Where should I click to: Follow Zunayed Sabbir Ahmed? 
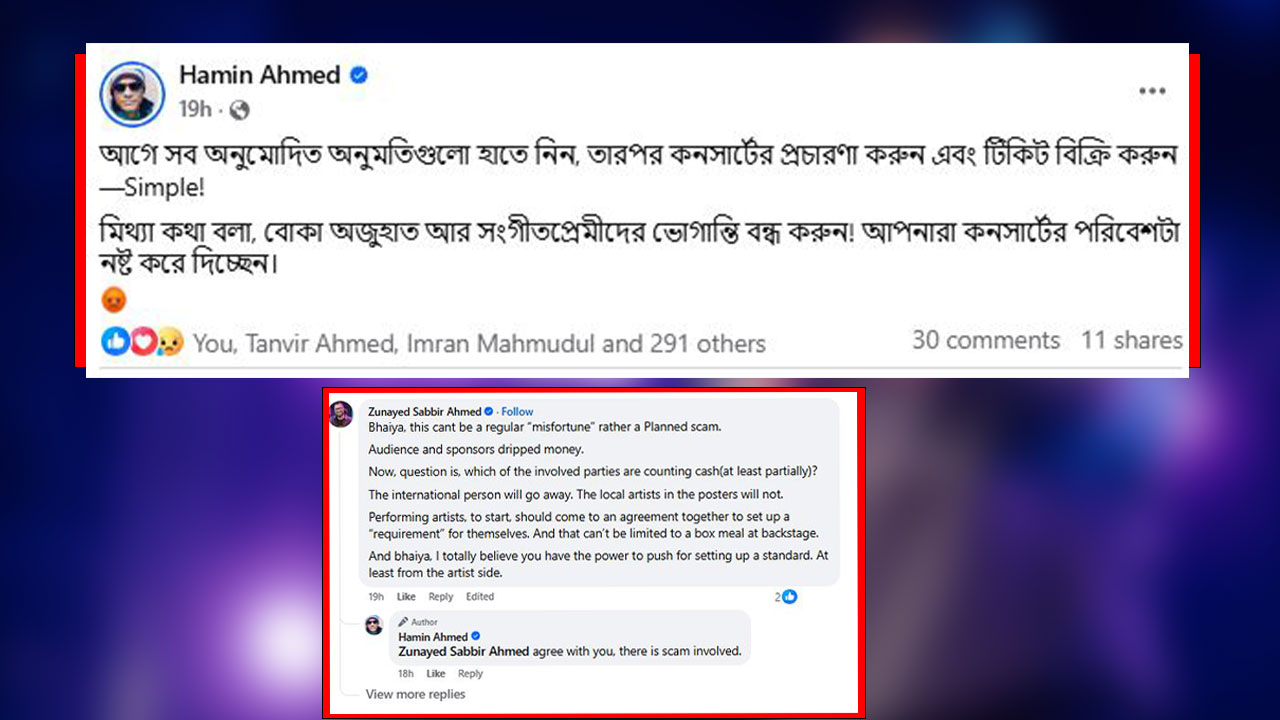[x=517, y=412]
